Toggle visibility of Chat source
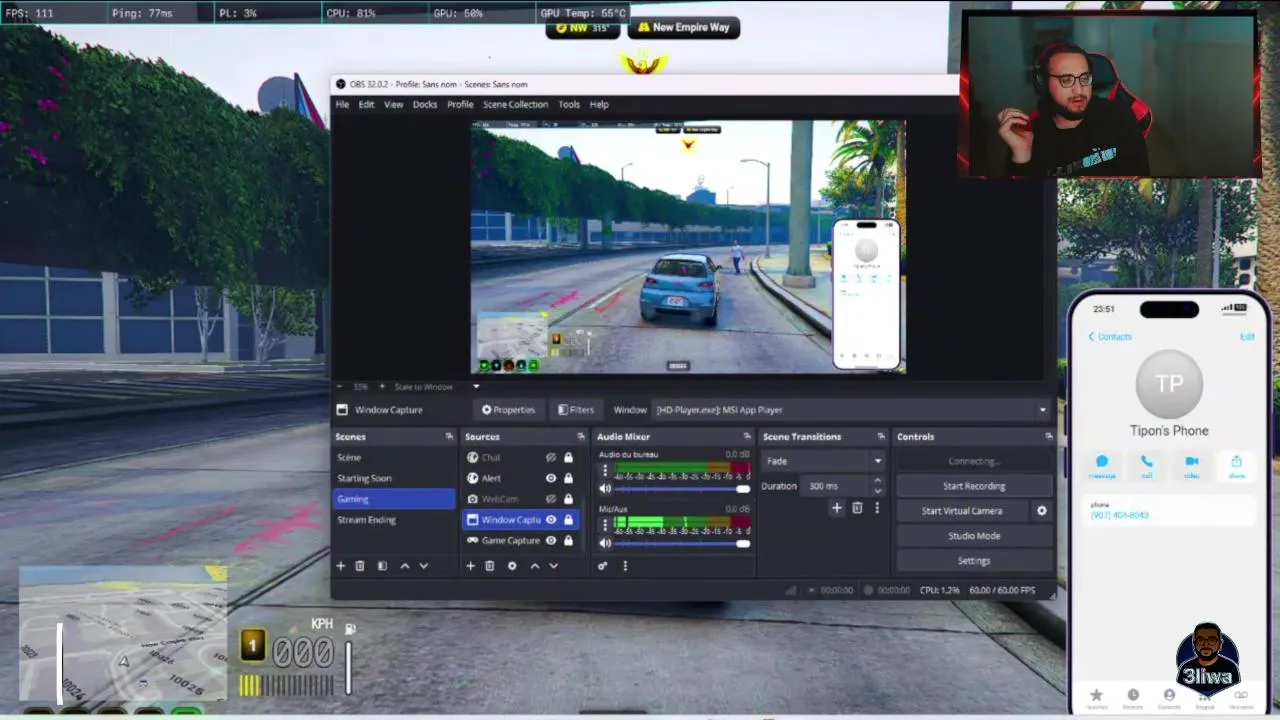Image resolution: width=1280 pixels, height=720 pixels. click(551, 457)
